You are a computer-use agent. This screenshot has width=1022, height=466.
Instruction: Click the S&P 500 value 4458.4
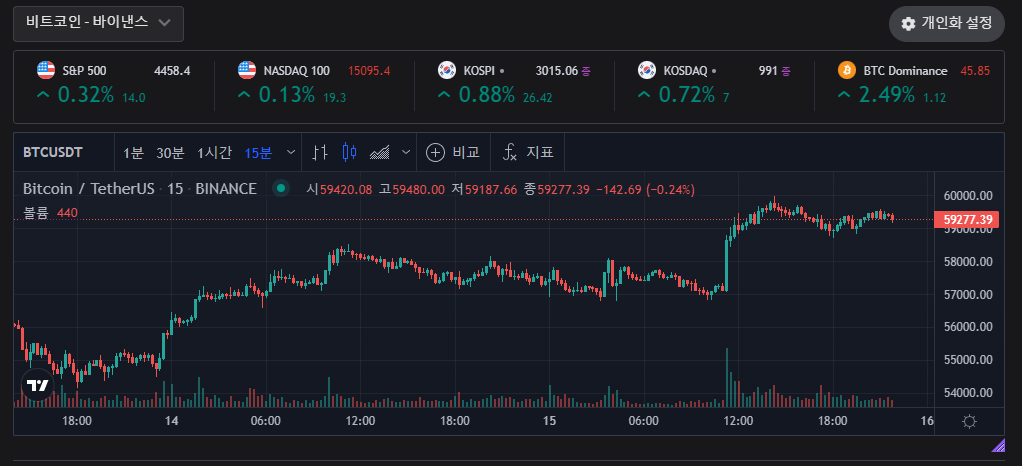[171, 71]
